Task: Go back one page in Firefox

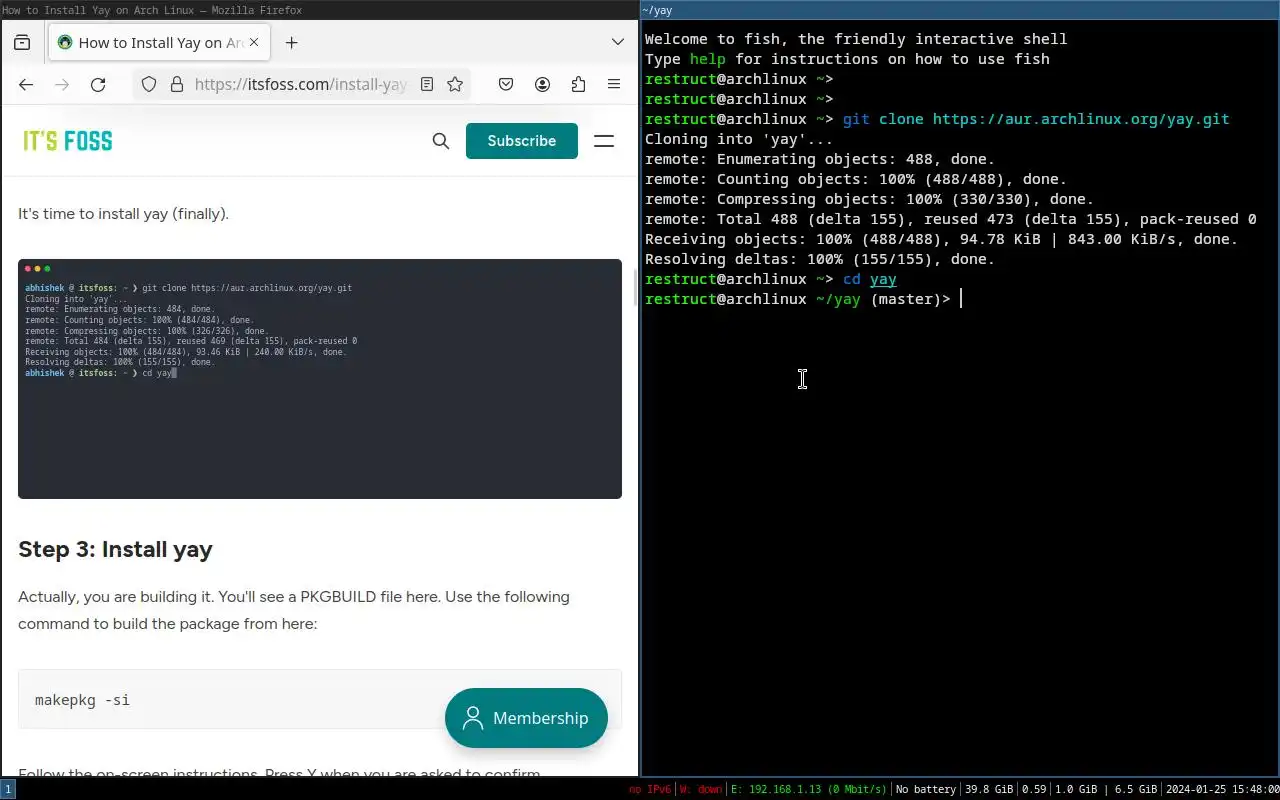Action: [26, 85]
